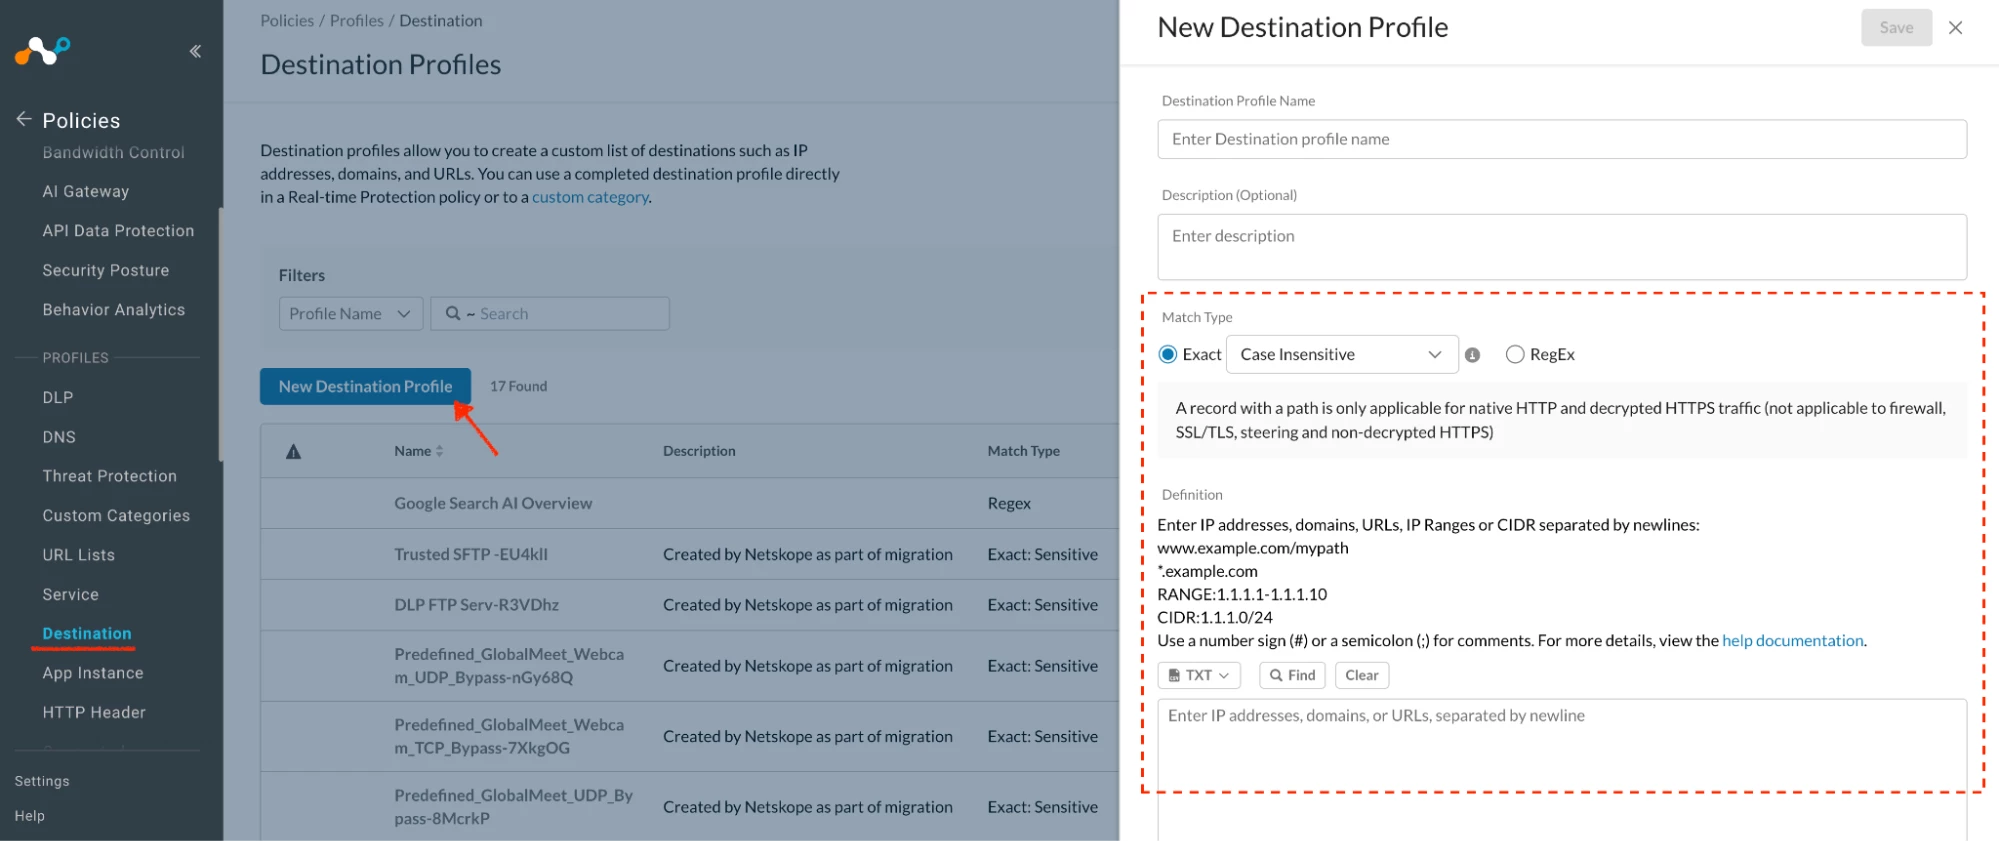Image resolution: width=1999 pixels, height=842 pixels.
Task: Open the Custom Categories sidebar item
Action: point(116,516)
